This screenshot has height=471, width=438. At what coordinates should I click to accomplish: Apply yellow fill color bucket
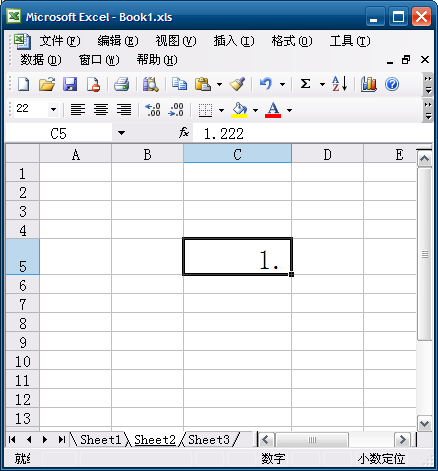coord(239,110)
